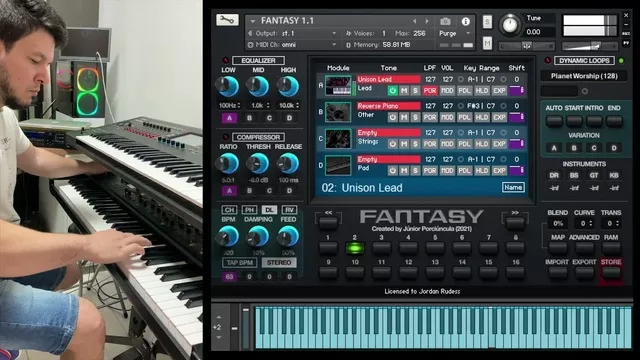This screenshot has height=360, width=640.
Task: Toggle the Dynamic Loops power button
Action: [548, 60]
